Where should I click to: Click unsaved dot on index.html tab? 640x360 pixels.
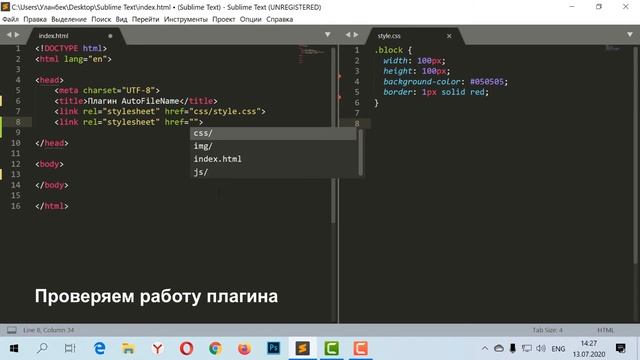coord(110,36)
